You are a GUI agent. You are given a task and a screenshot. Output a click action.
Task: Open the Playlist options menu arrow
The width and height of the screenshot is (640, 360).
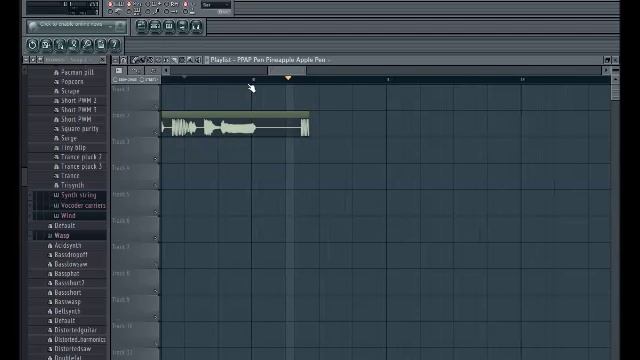click(x=115, y=60)
